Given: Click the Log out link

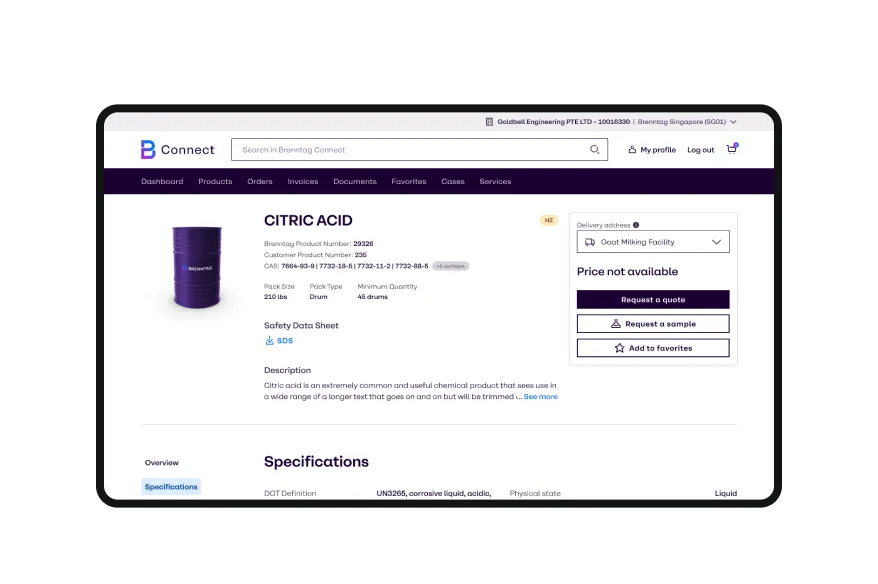Looking at the screenshot, I should click(x=700, y=149).
